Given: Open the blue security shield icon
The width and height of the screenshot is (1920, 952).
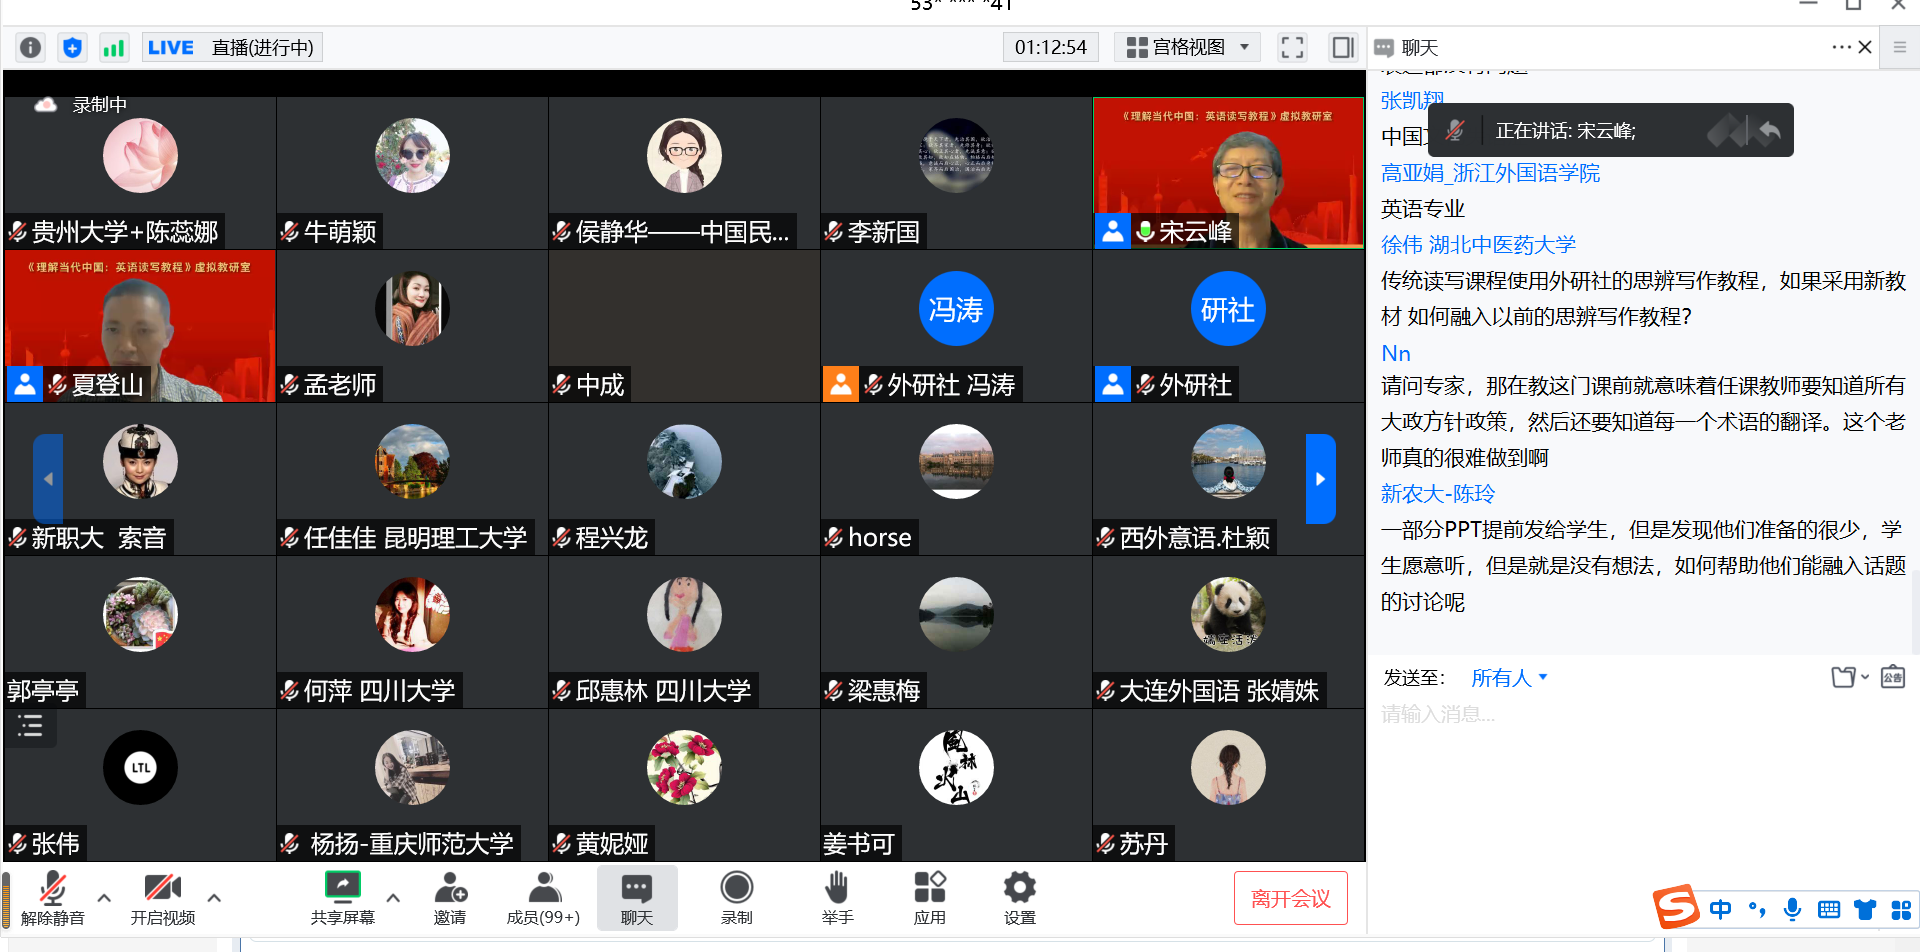Looking at the screenshot, I should 72,47.
